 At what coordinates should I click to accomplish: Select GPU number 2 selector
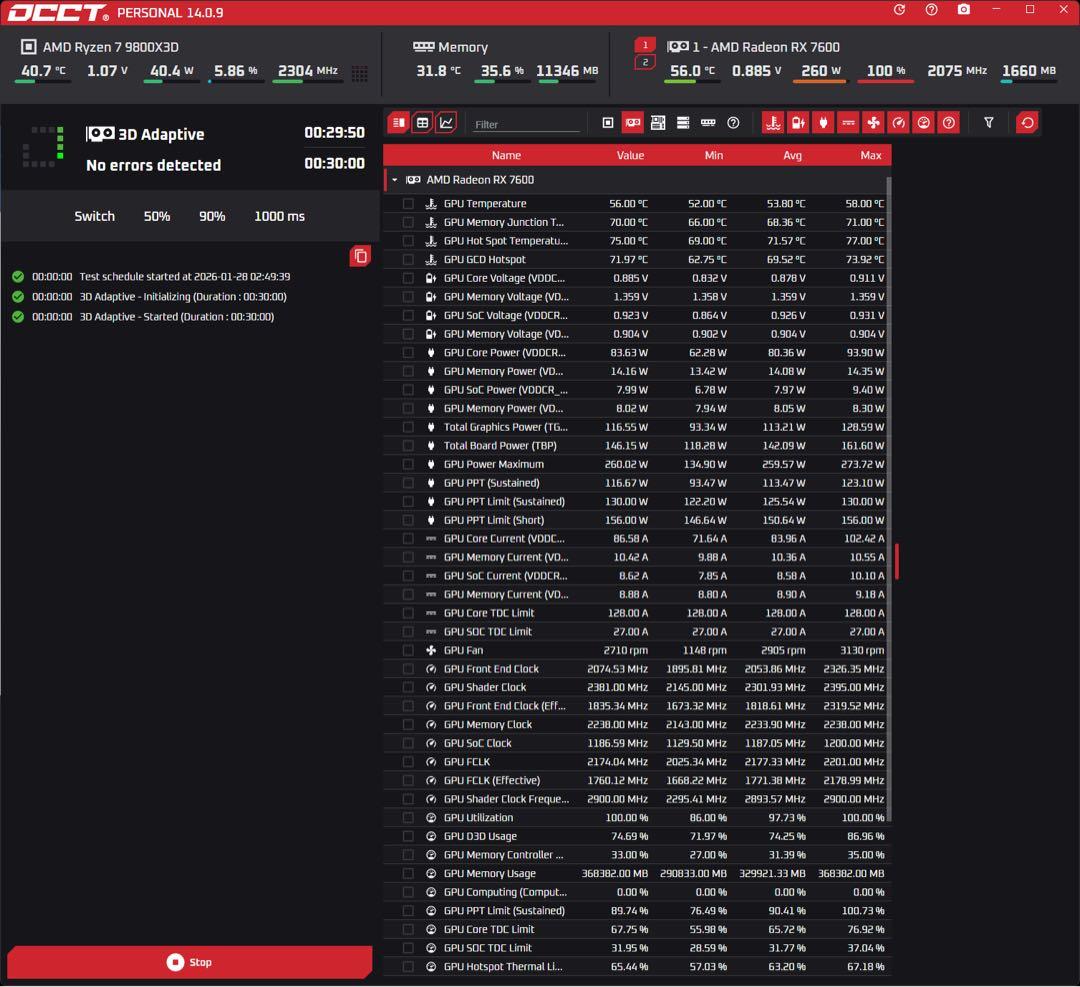pyautogui.click(x=645, y=63)
